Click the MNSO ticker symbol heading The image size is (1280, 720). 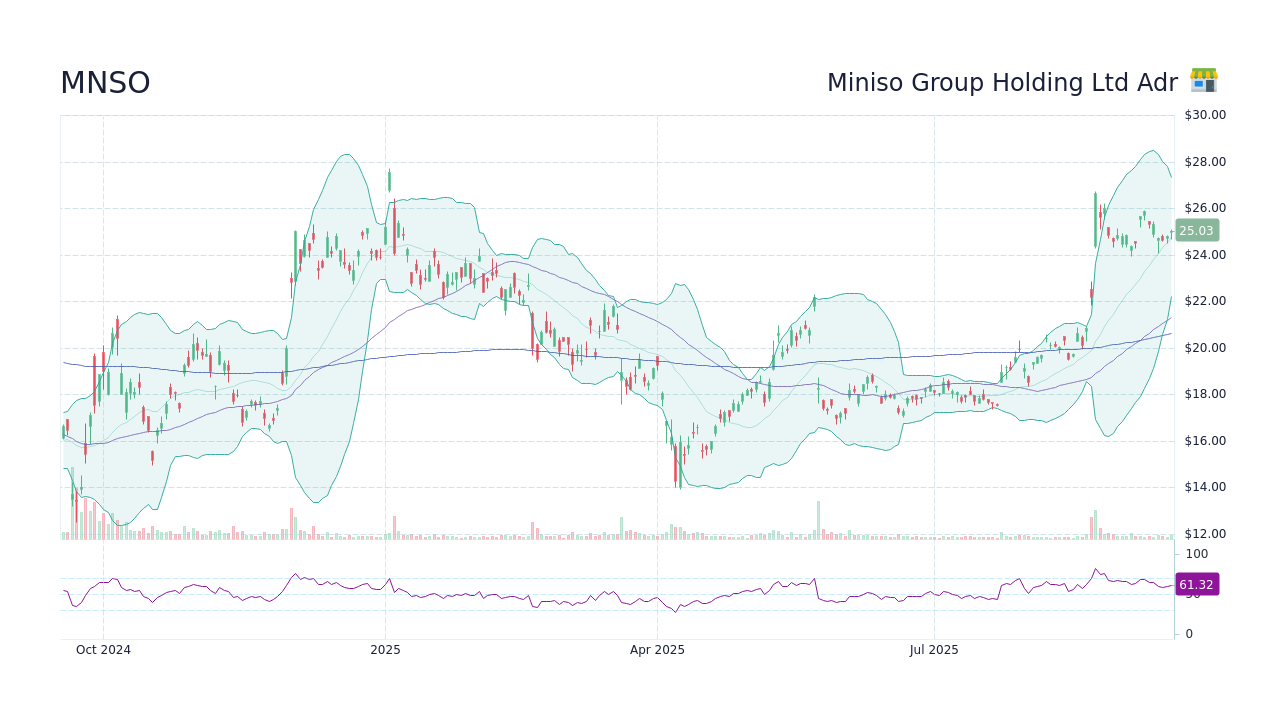tap(104, 82)
